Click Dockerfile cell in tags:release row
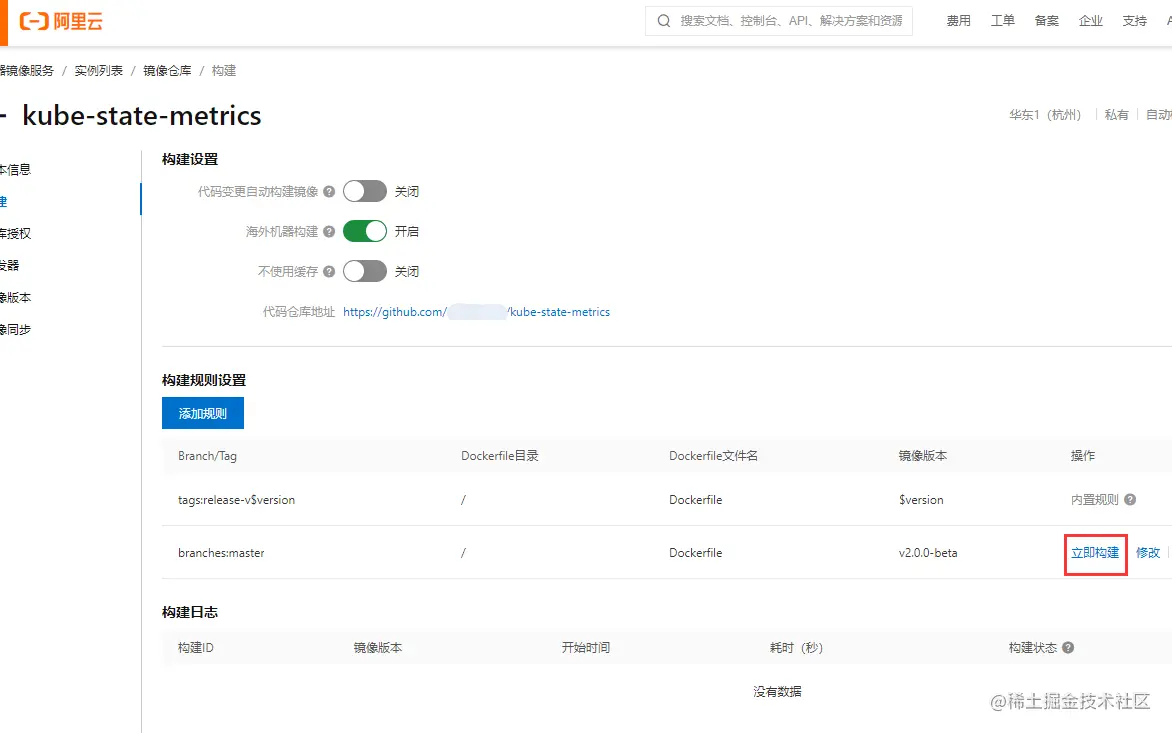The image size is (1172, 733). click(695, 500)
